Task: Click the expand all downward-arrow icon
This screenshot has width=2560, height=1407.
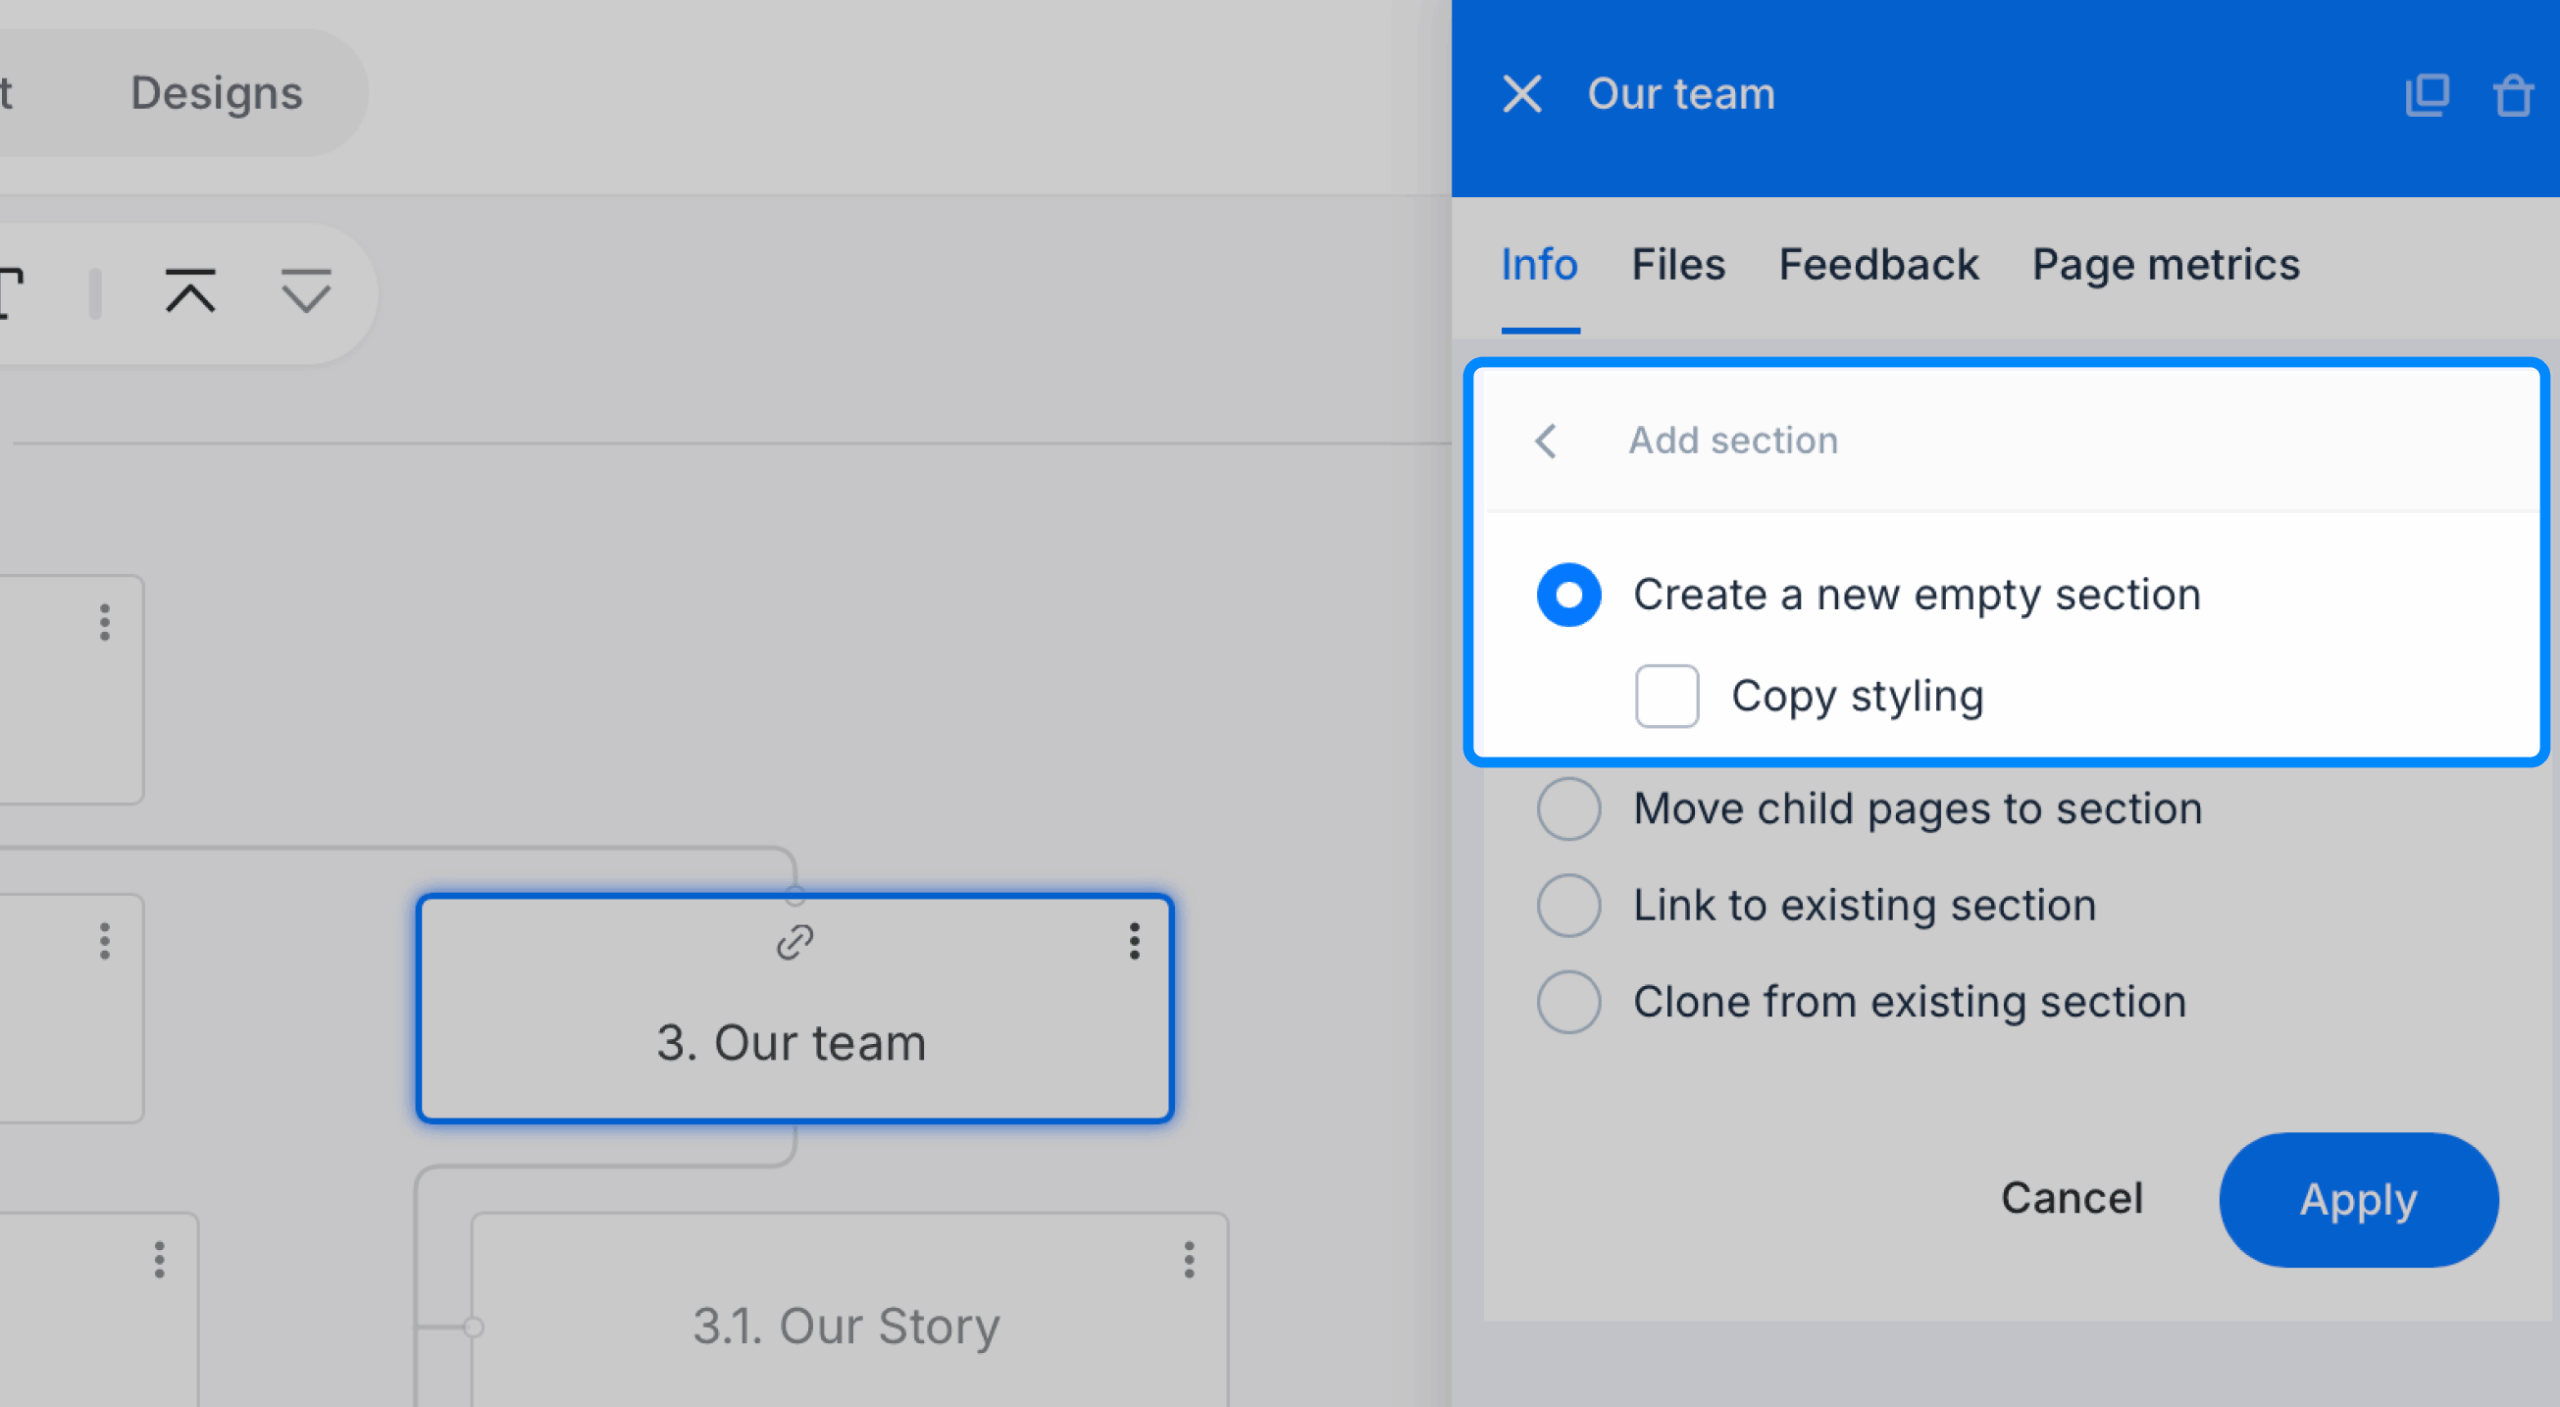Action: pyautogui.click(x=305, y=292)
